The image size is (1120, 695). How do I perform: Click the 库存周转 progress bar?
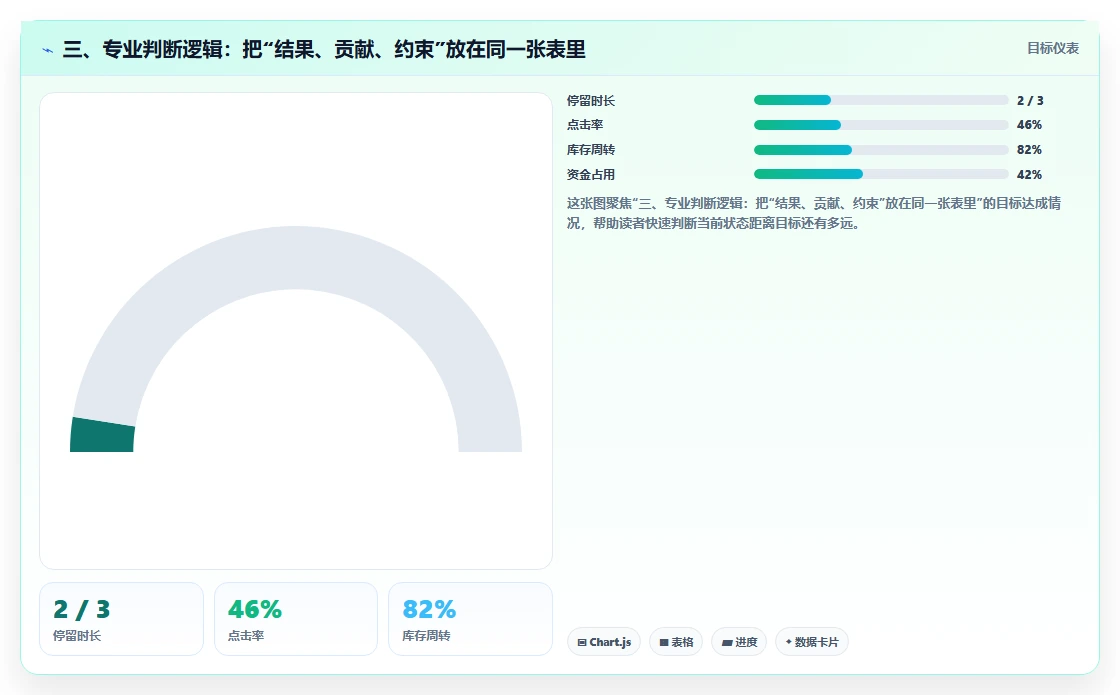pyautogui.click(x=881, y=150)
